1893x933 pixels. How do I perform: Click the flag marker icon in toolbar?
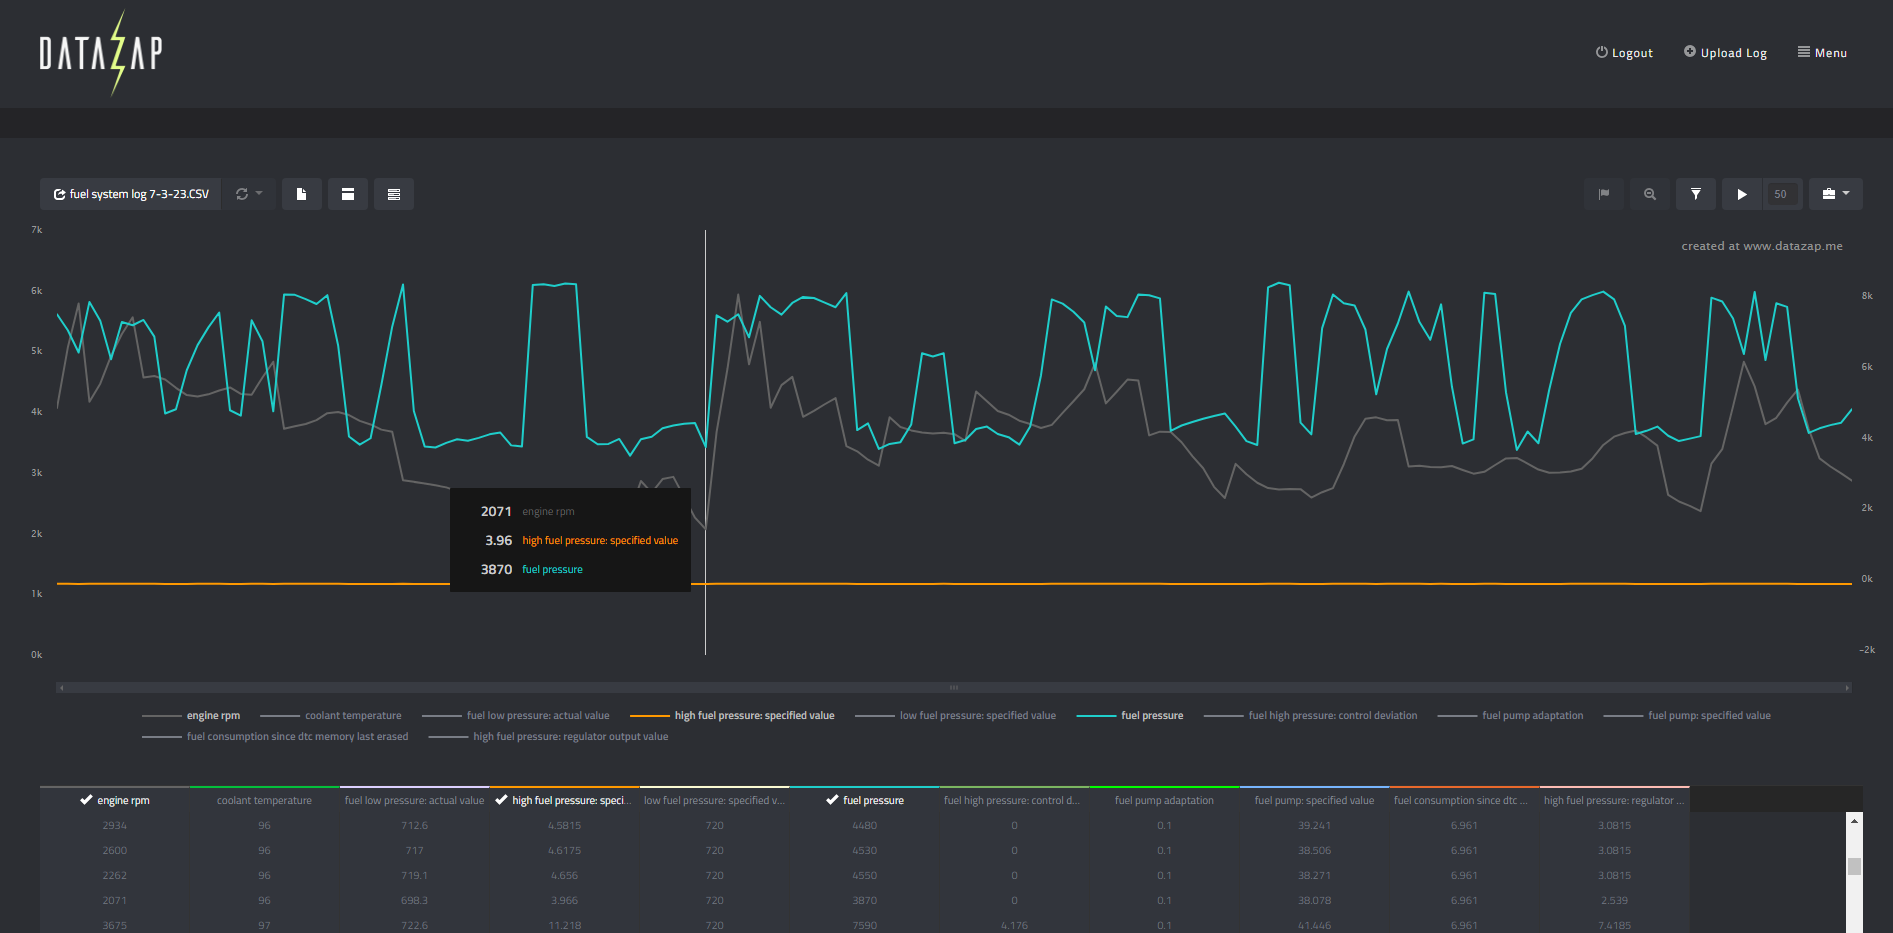[x=1603, y=194]
